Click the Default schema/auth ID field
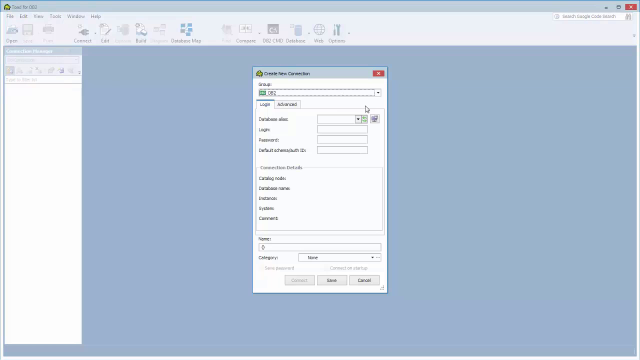The width and height of the screenshot is (640, 360). [342, 150]
